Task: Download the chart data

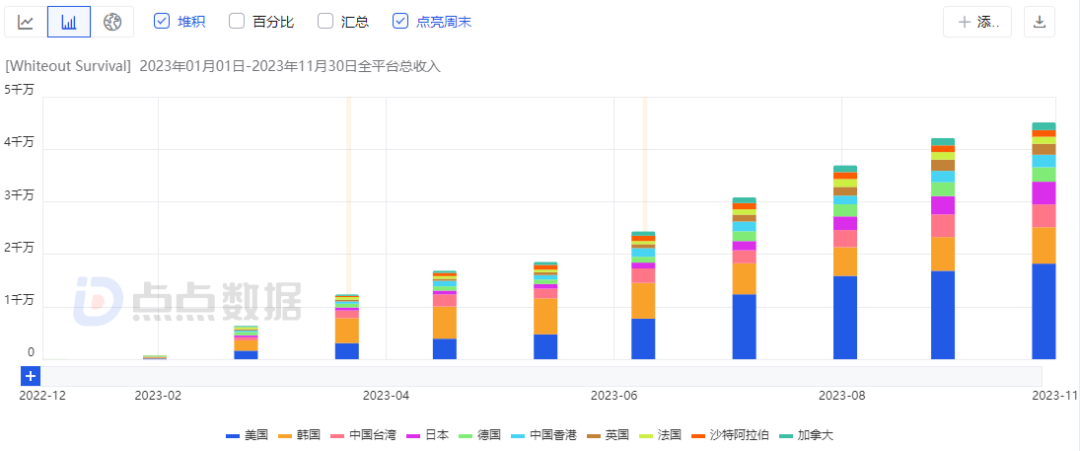Action: pyautogui.click(x=1039, y=22)
